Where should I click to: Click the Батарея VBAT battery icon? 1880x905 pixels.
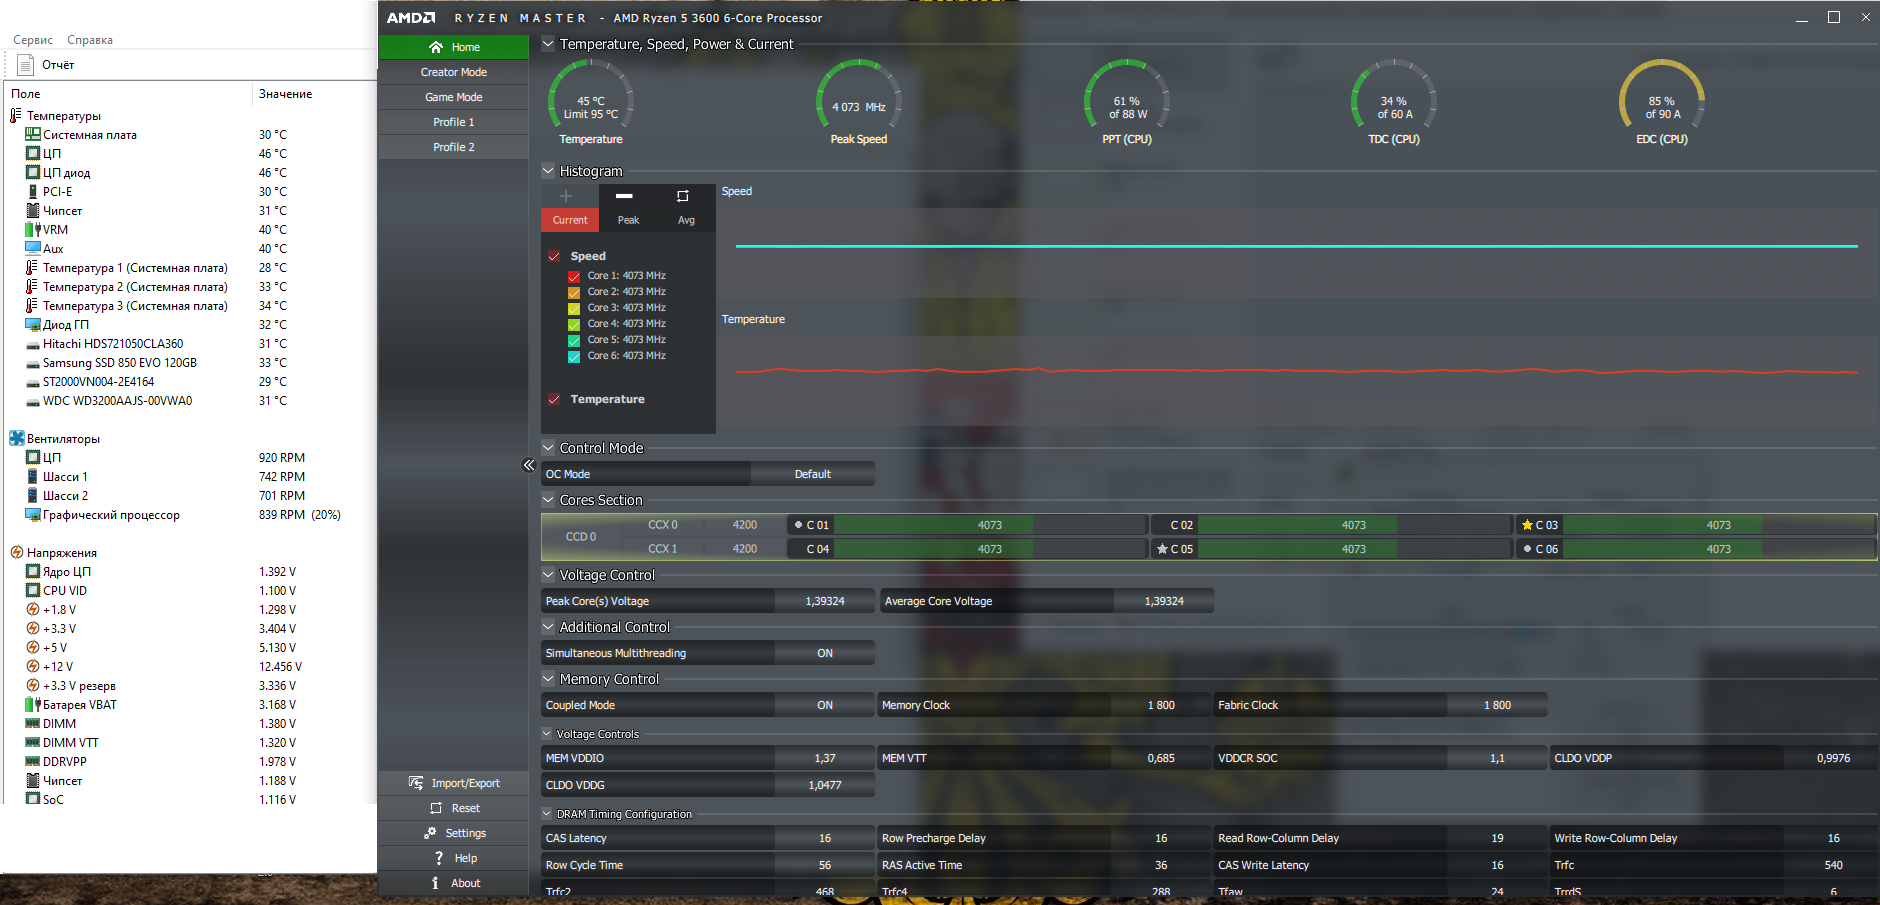click(33, 705)
